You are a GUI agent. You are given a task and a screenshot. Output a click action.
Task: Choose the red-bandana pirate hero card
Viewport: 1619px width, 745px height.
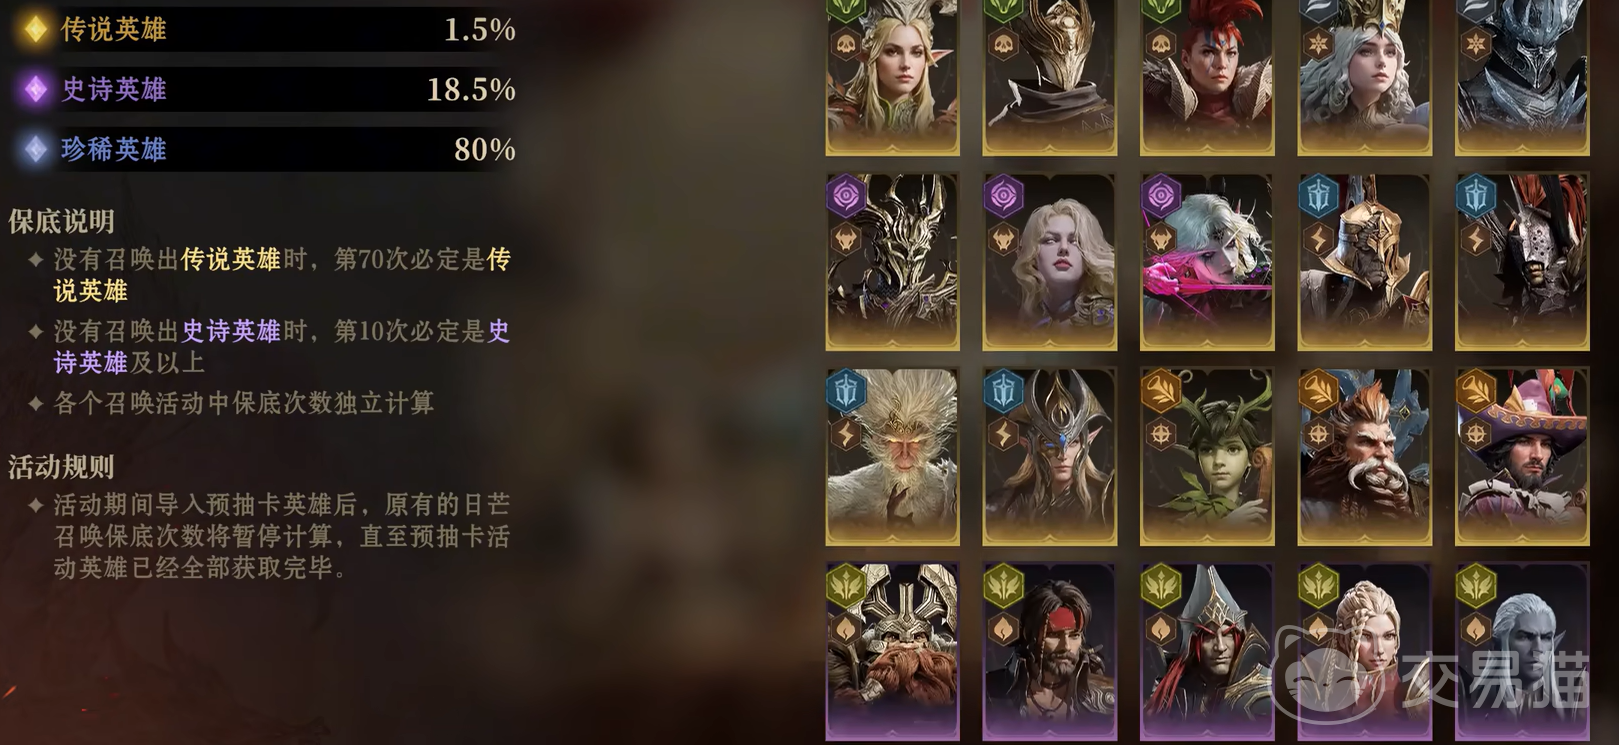click(1049, 652)
